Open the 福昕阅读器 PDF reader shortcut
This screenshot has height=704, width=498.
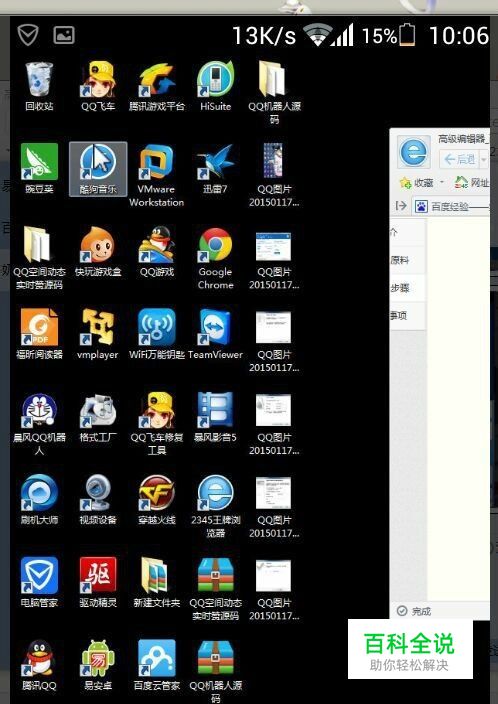click(x=39, y=334)
